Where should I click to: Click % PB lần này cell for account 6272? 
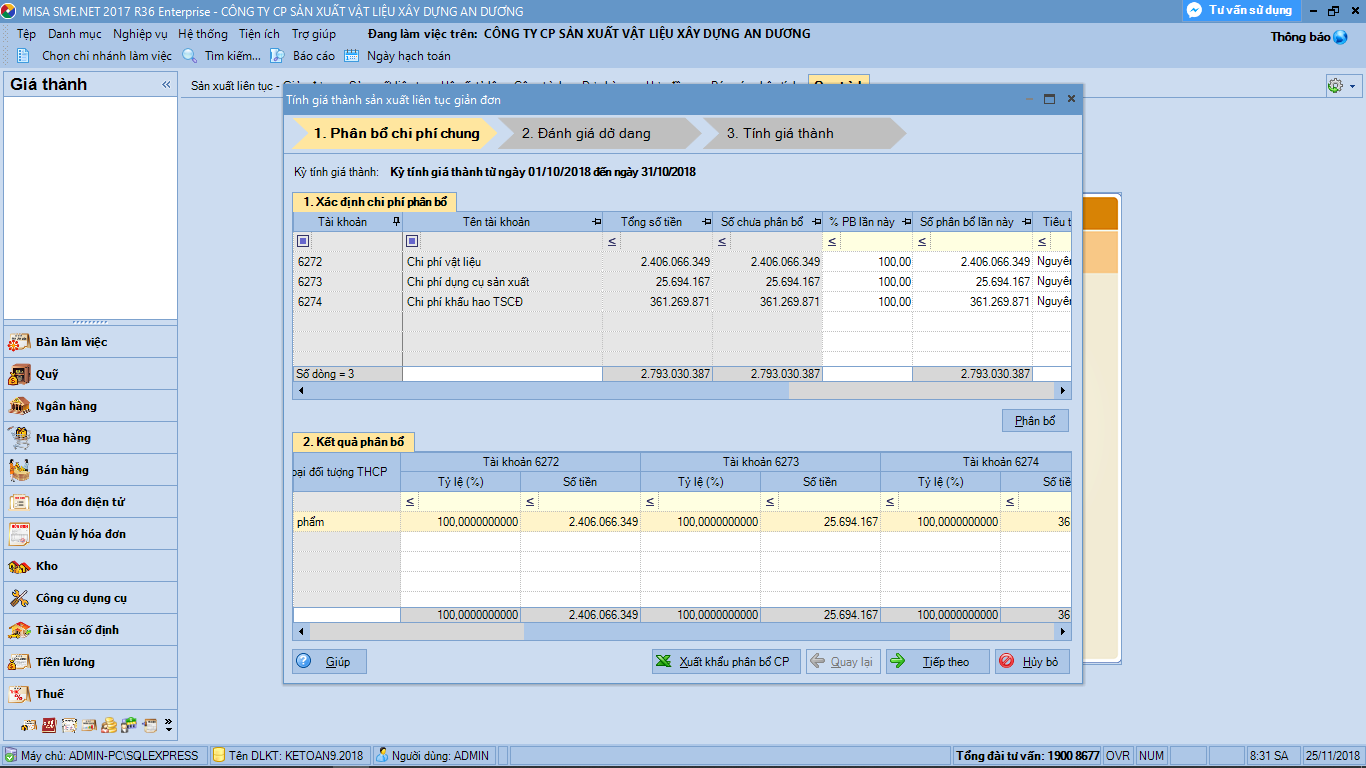point(868,262)
